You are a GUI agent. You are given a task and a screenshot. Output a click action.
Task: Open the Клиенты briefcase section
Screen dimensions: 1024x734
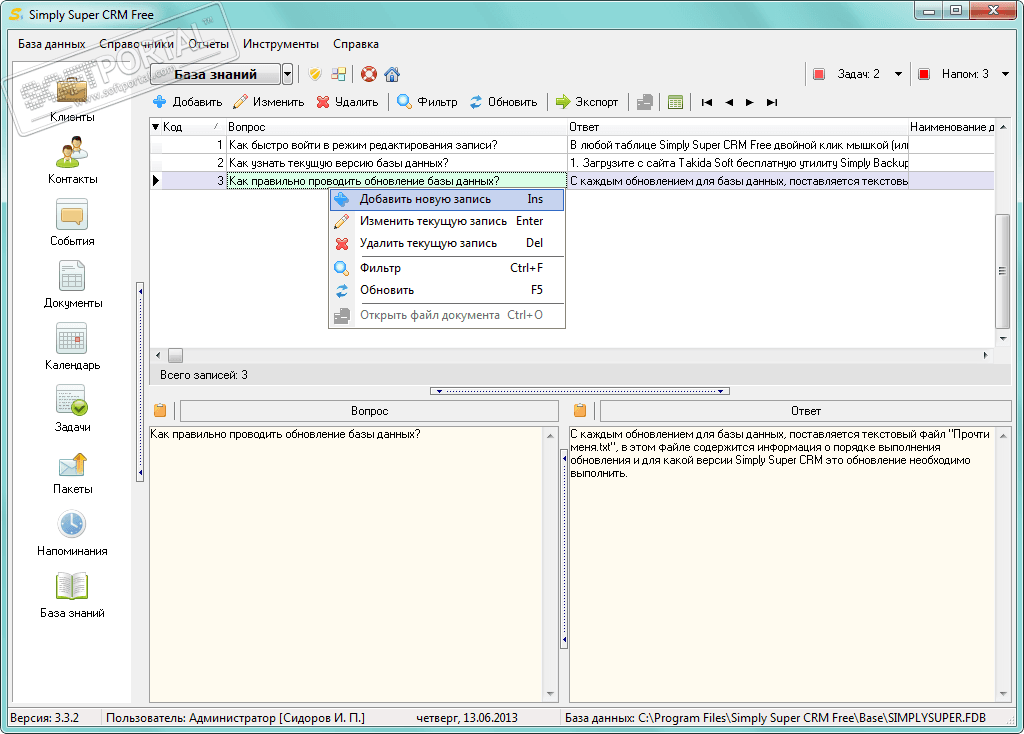point(72,98)
